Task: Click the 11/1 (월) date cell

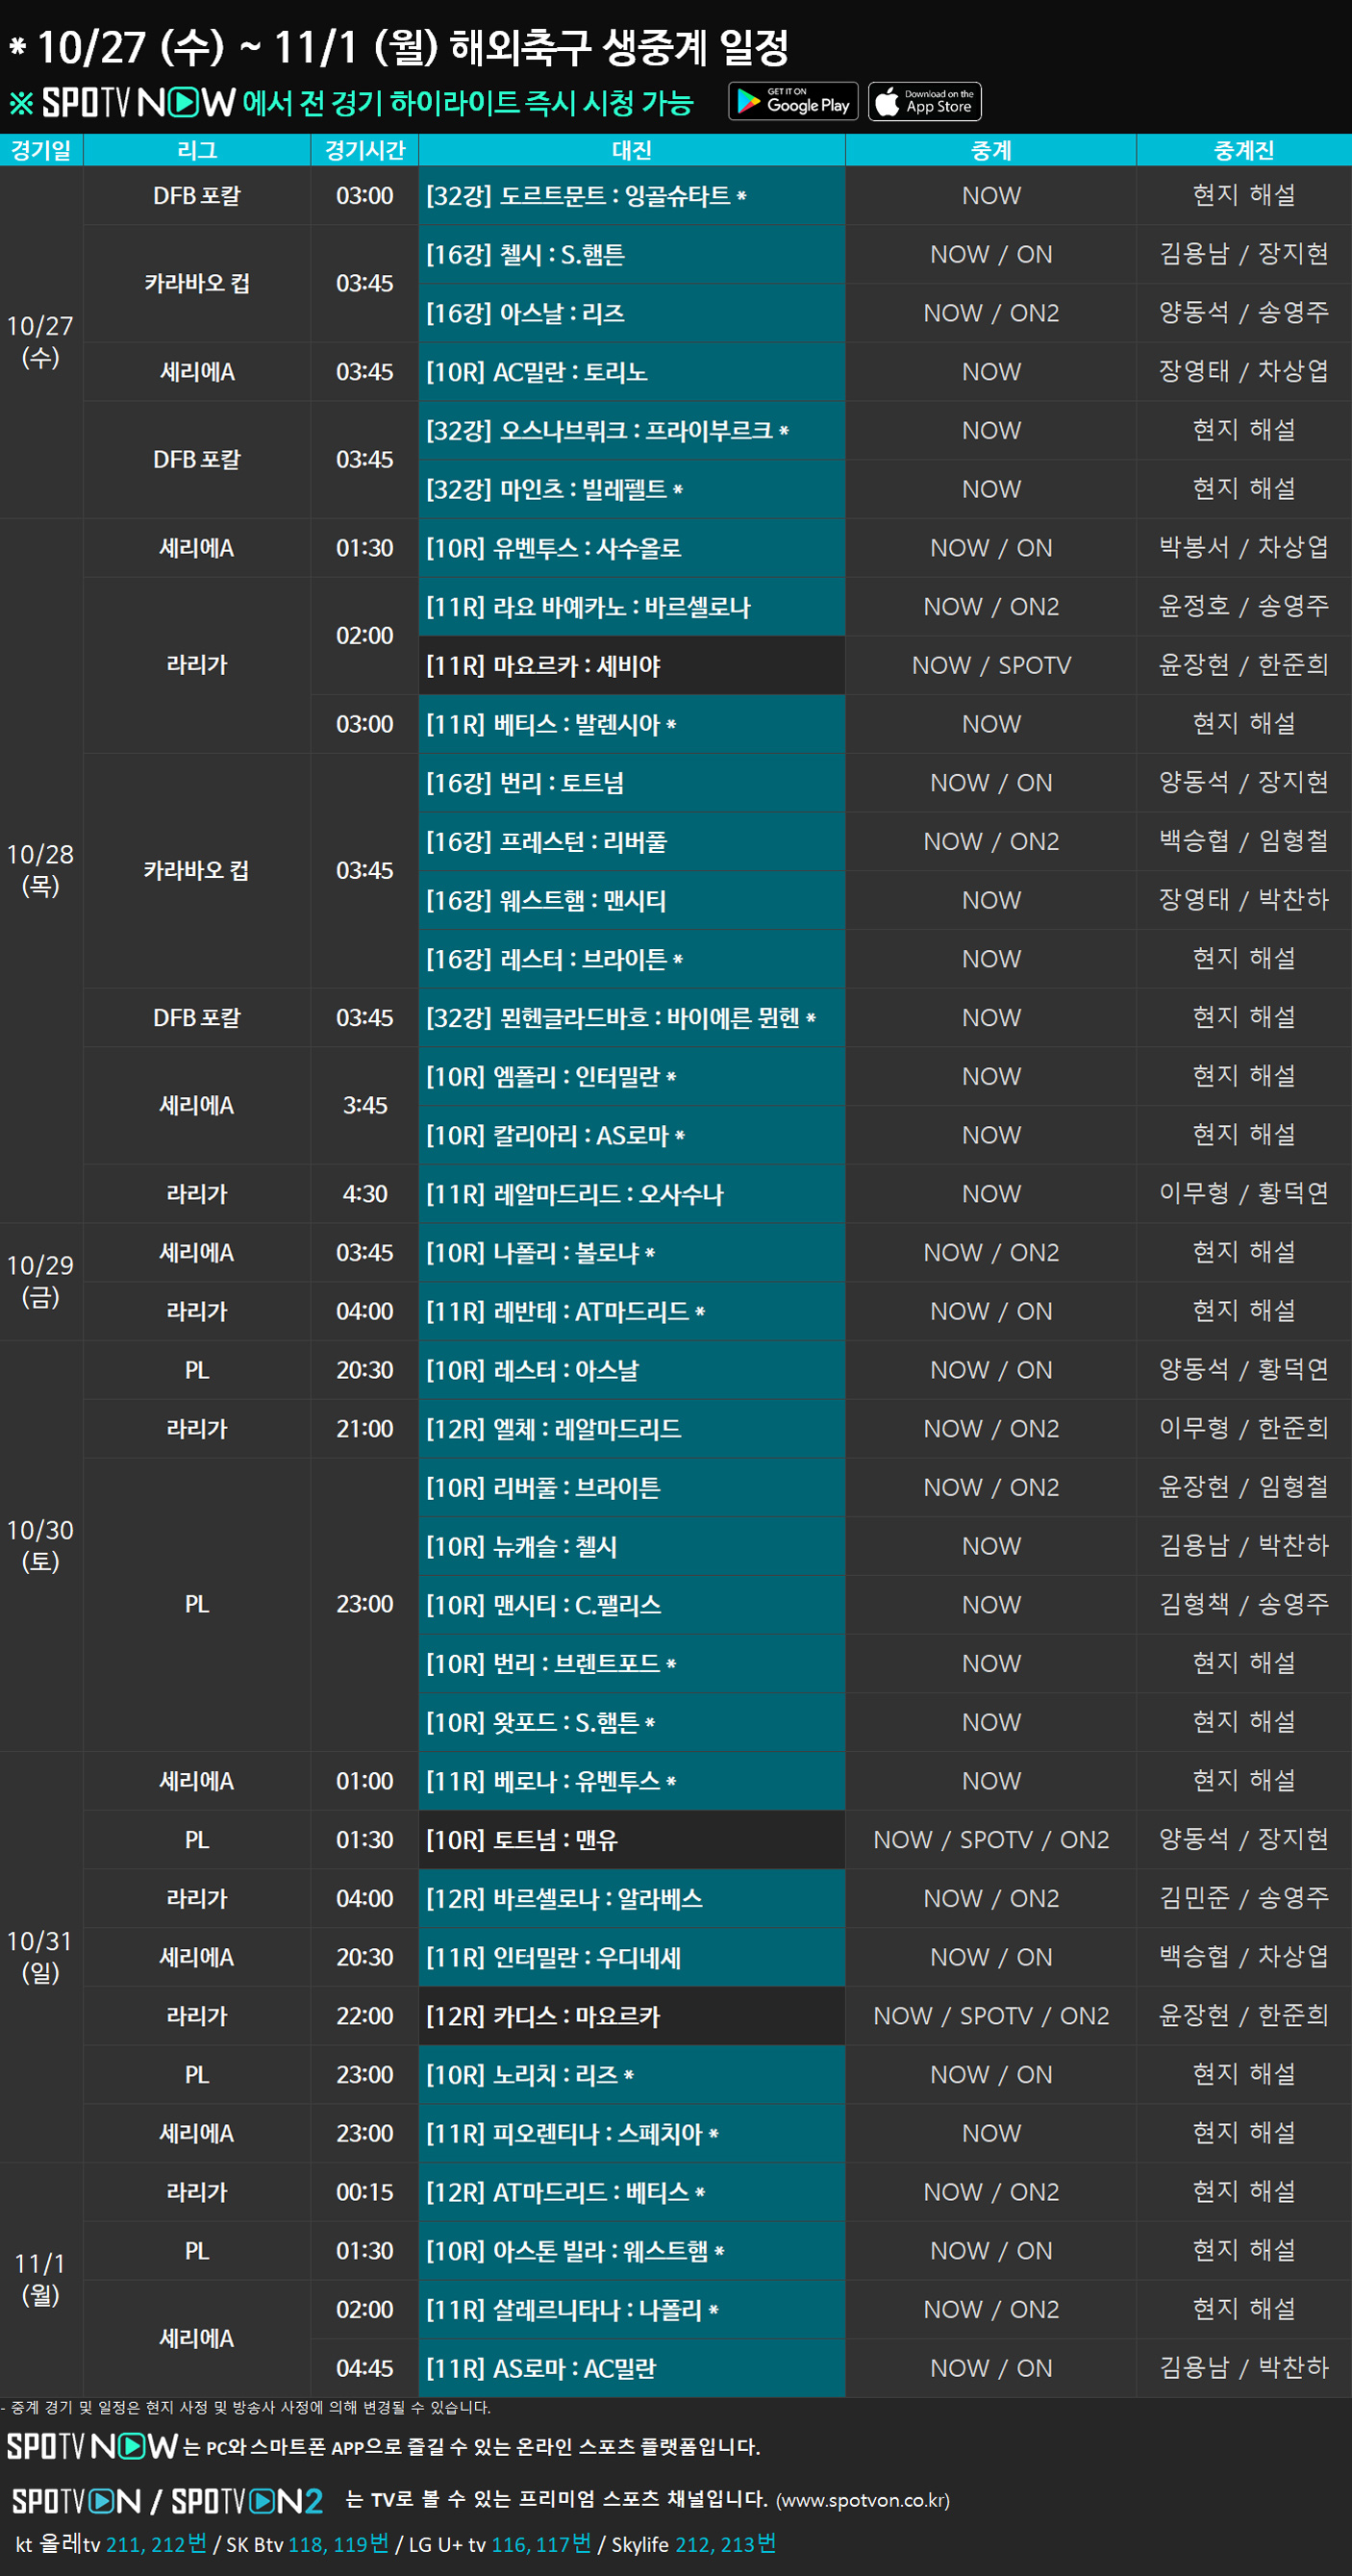Action: coord(41,2279)
